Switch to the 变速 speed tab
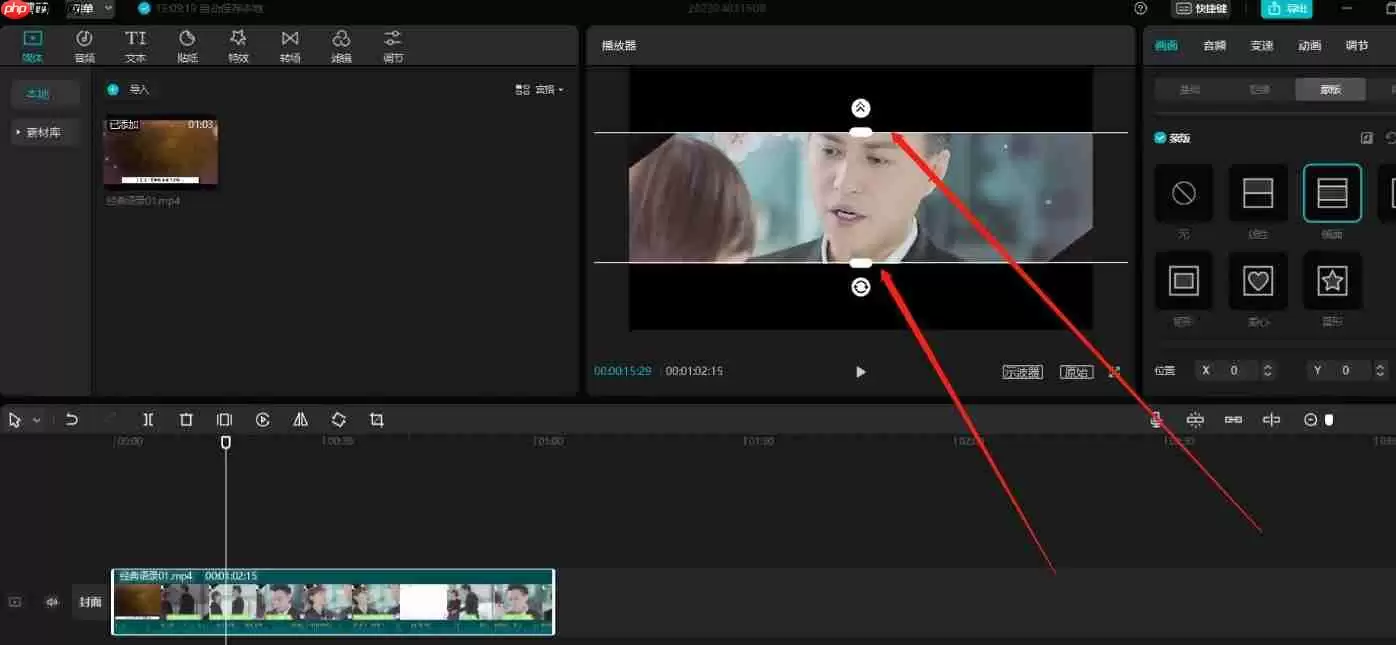This screenshot has height=645, width=1396. 1261,45
